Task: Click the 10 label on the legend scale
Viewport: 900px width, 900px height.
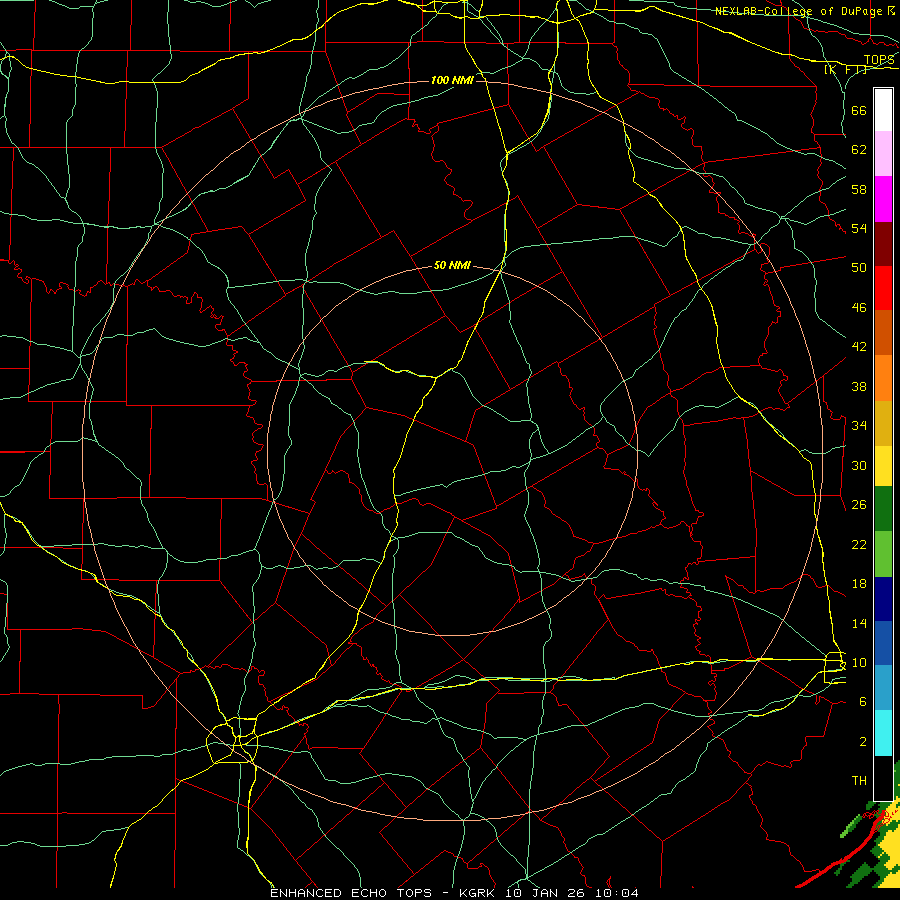Action: pos(859,662)
